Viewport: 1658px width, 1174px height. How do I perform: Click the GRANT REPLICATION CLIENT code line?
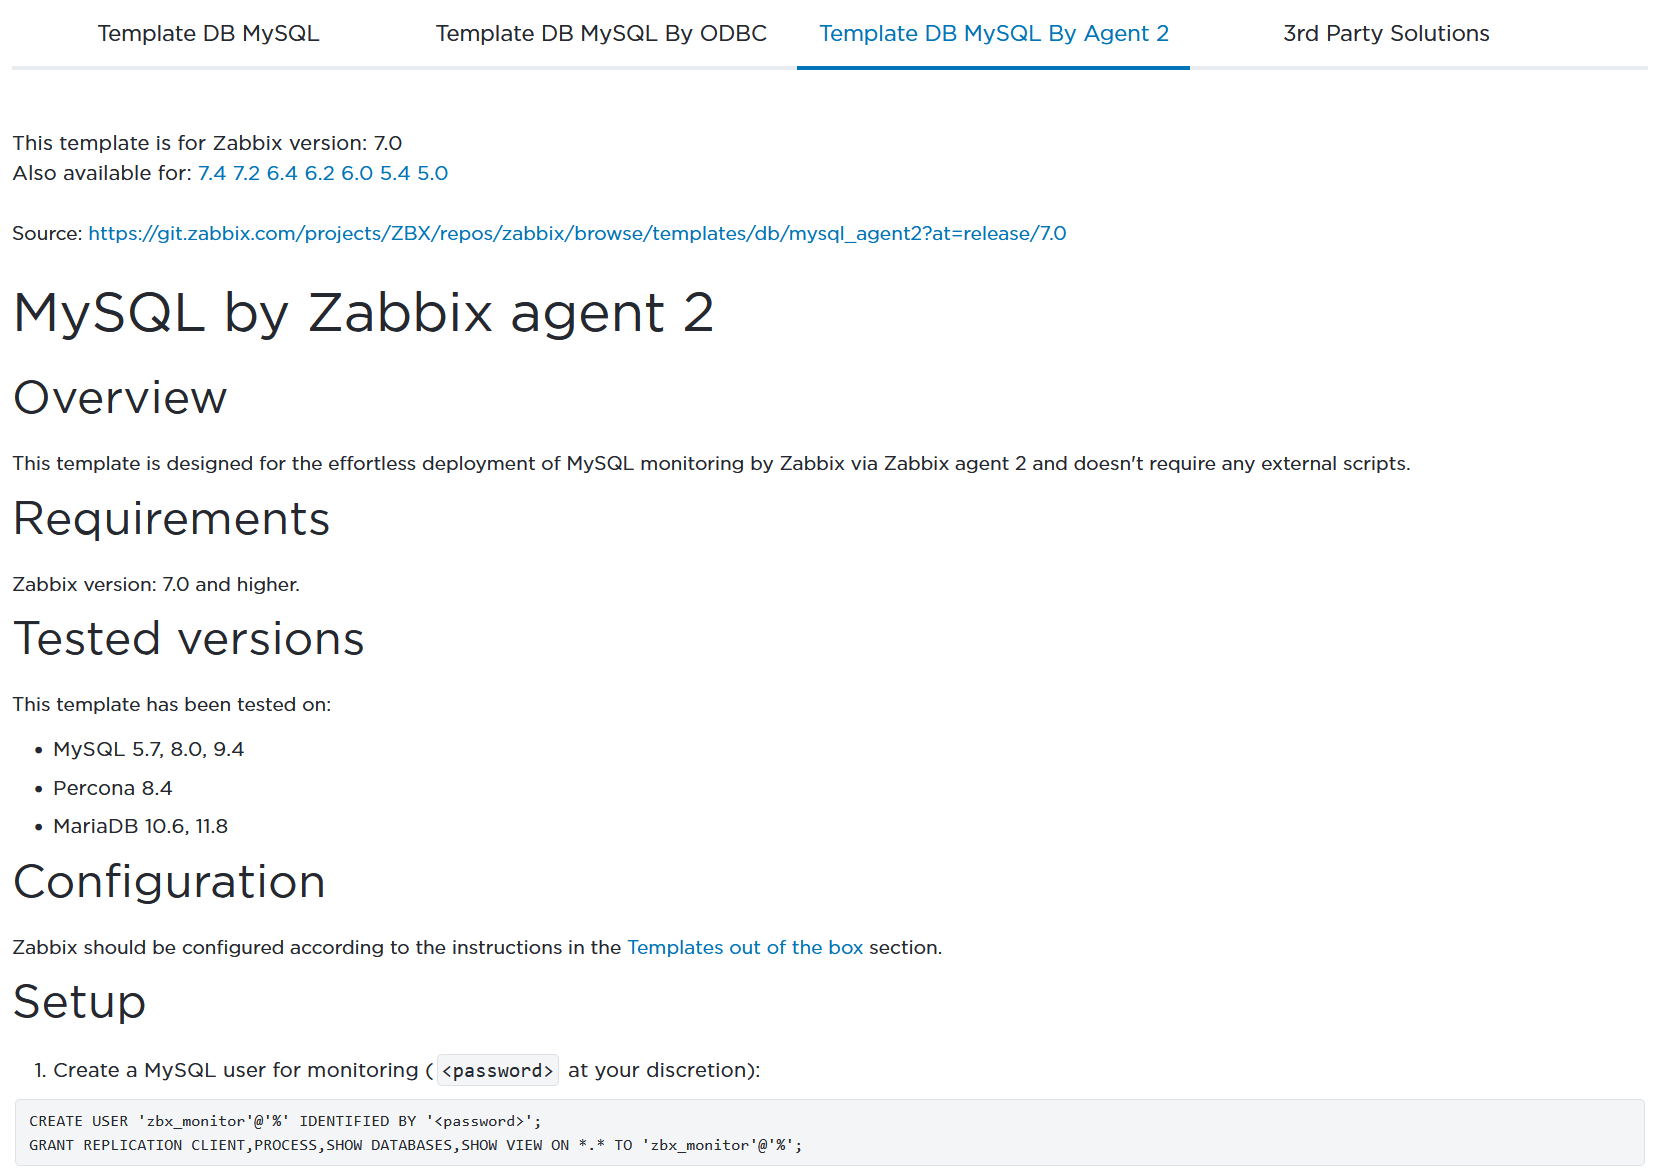tap(415, 1145)
